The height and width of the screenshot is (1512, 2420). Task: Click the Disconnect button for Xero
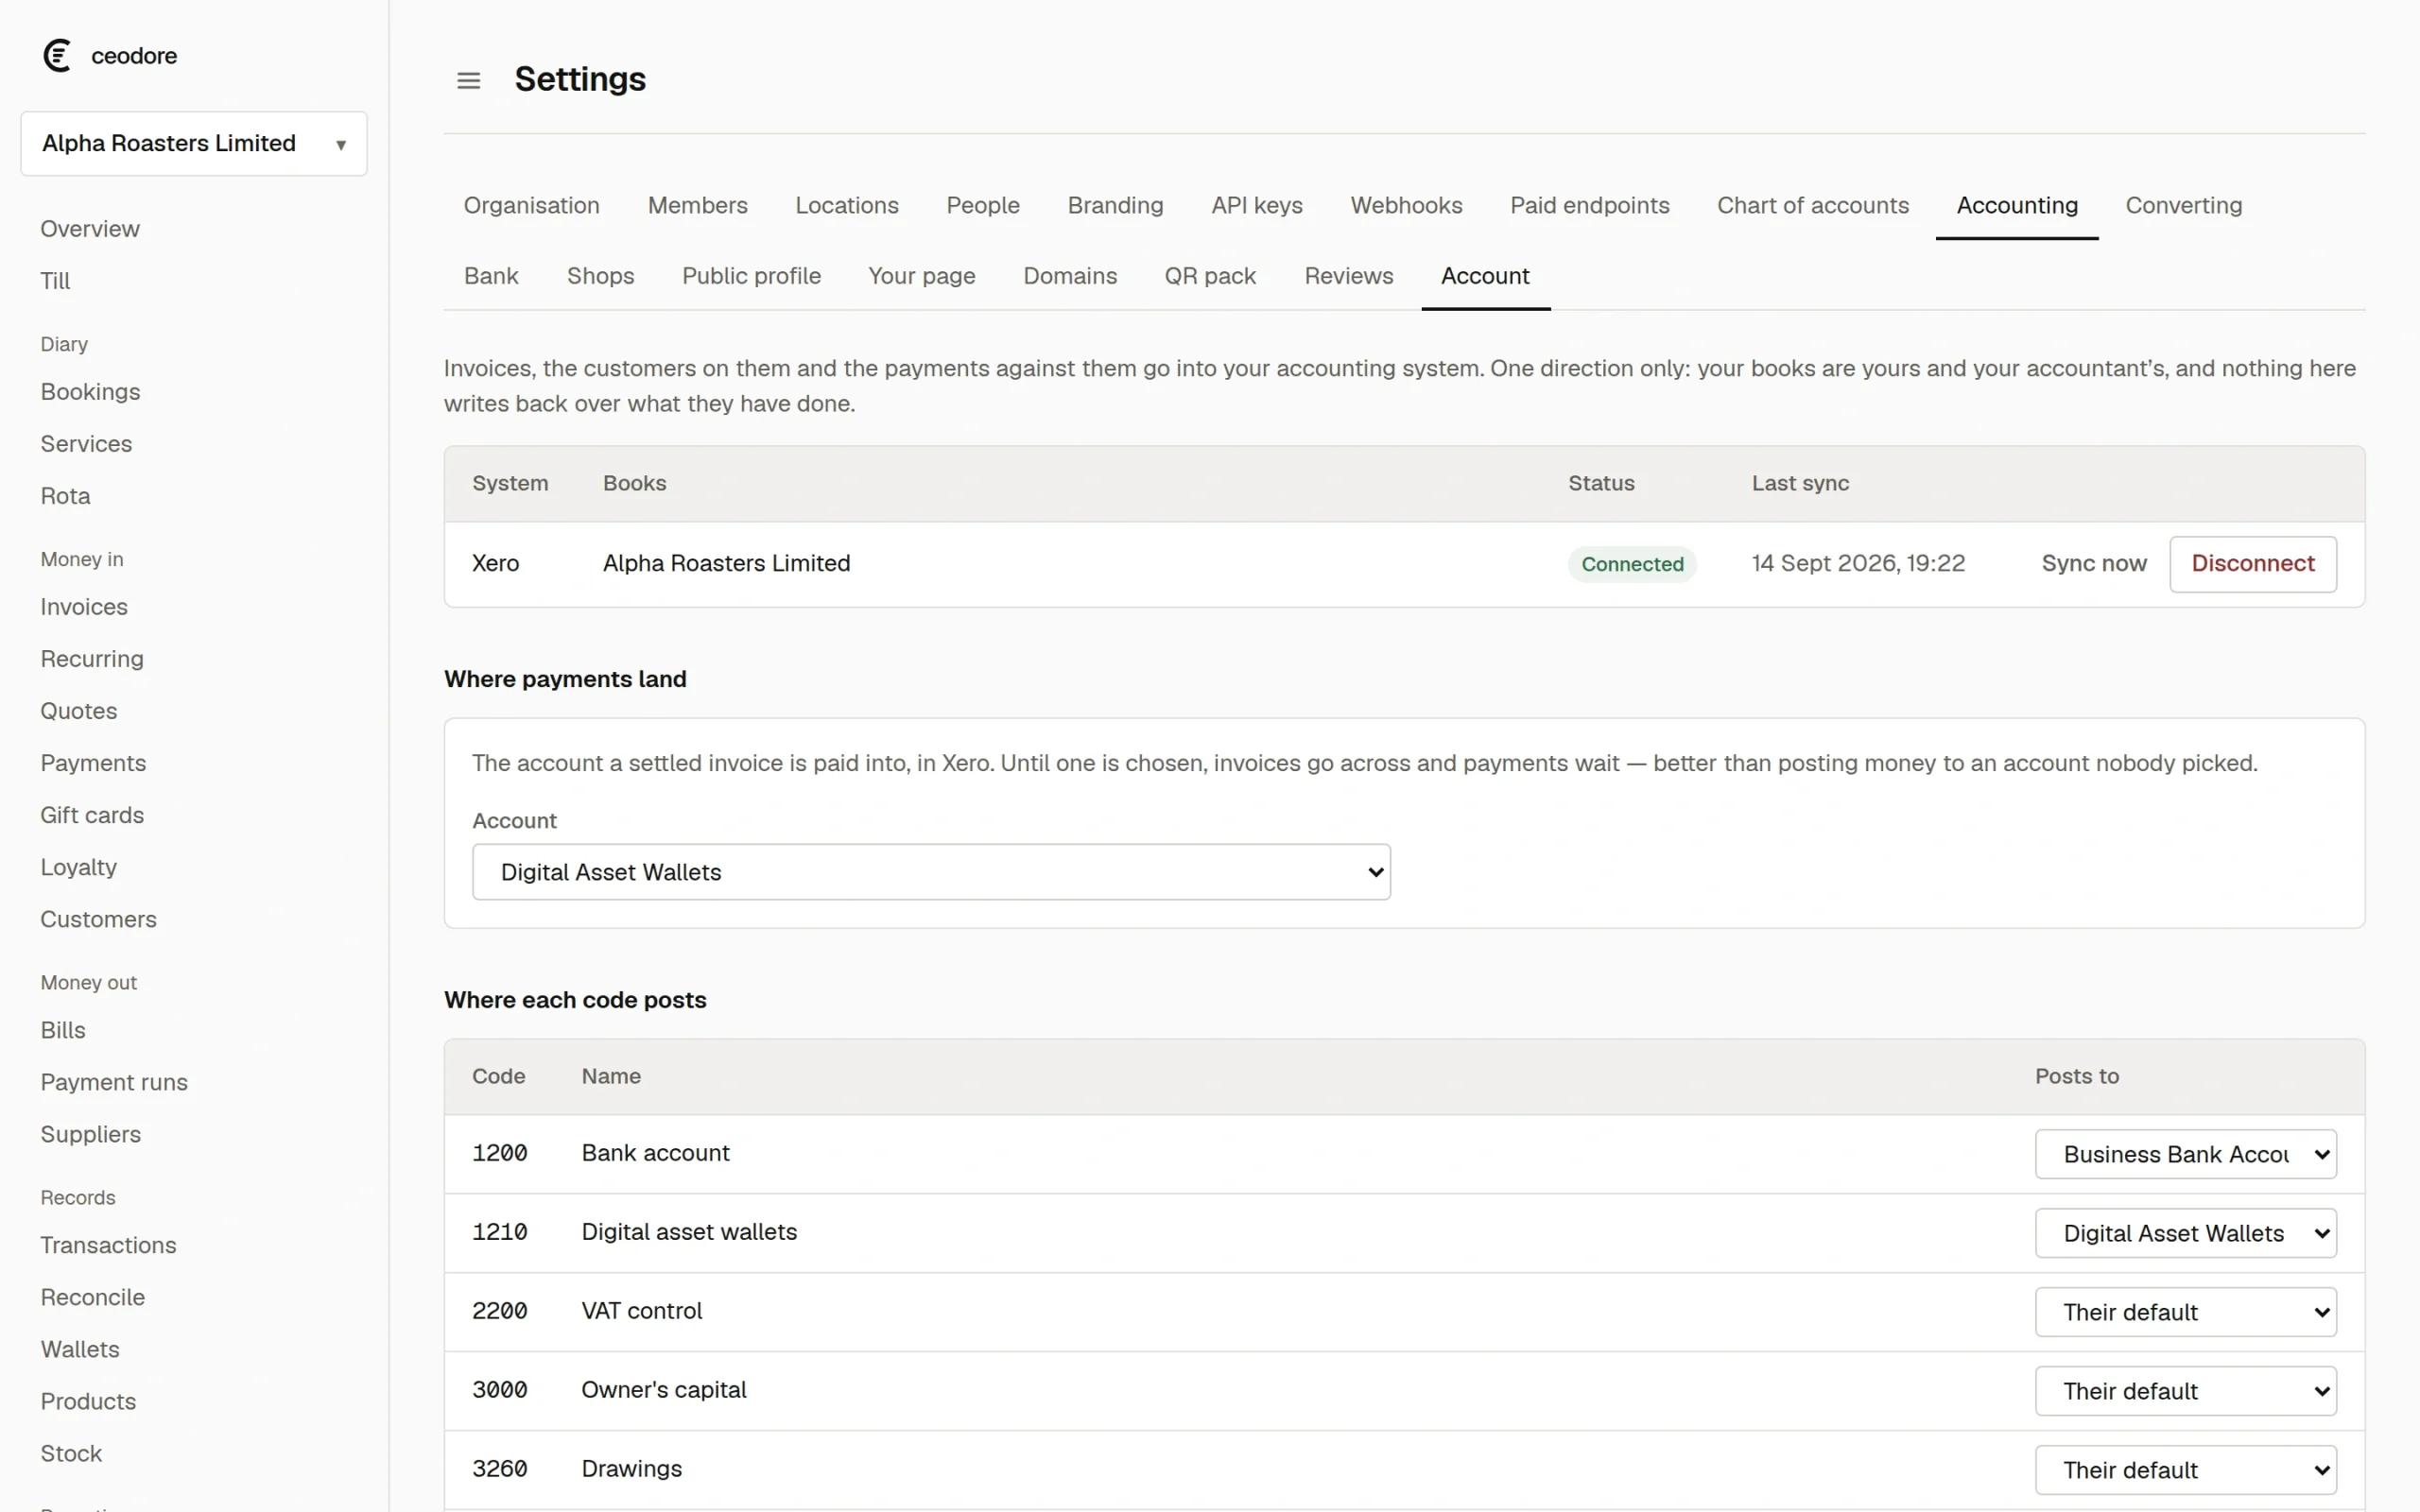click(2252, 564)
